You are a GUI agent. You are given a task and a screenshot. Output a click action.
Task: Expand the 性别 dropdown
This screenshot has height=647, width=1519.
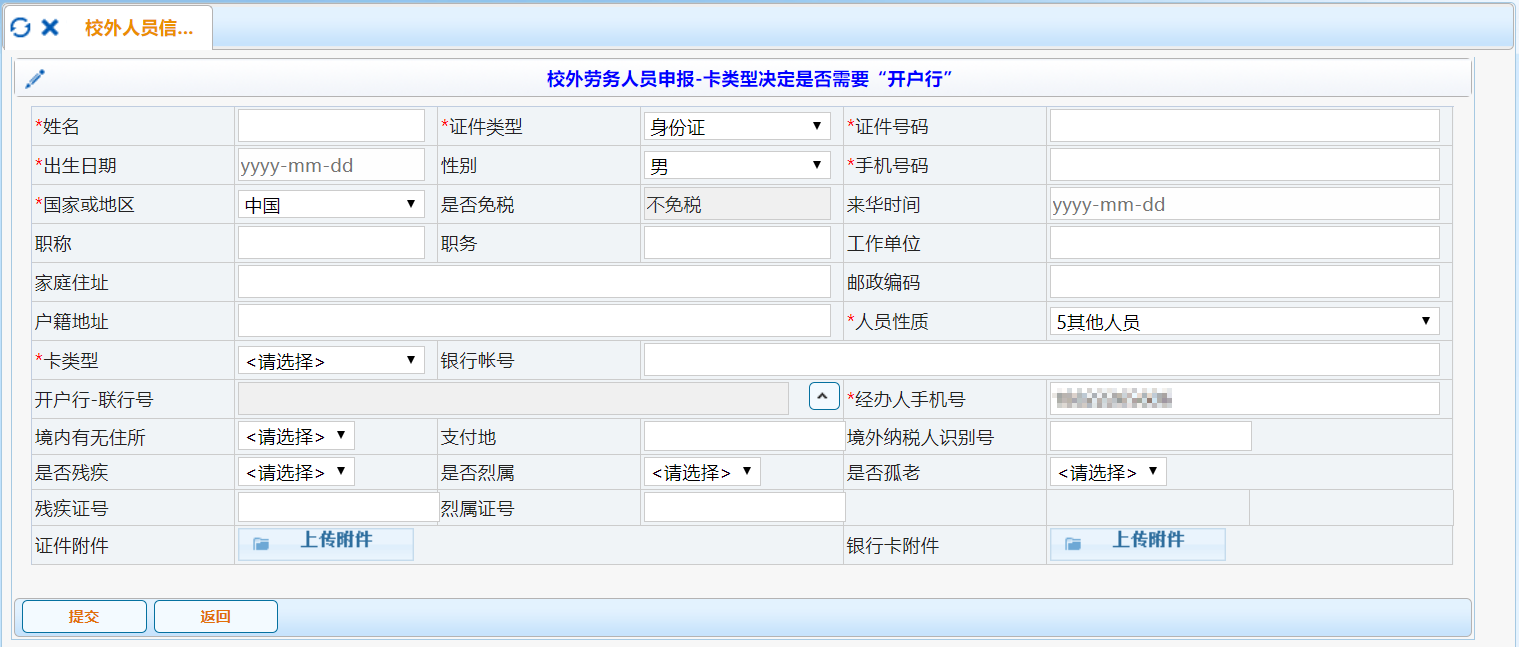(x=736, y=165)
